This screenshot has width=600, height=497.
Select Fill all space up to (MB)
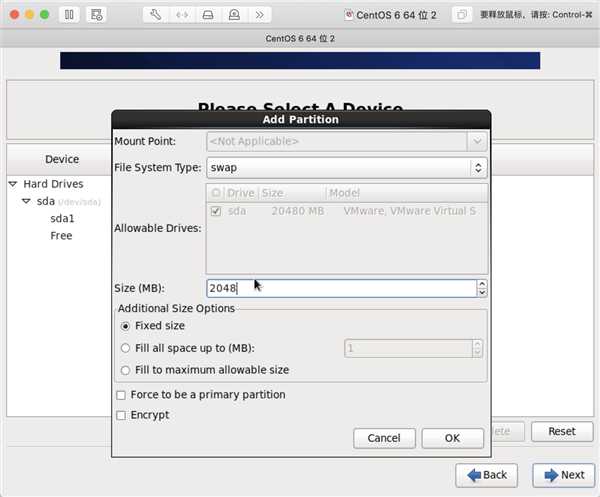point(125,348)
